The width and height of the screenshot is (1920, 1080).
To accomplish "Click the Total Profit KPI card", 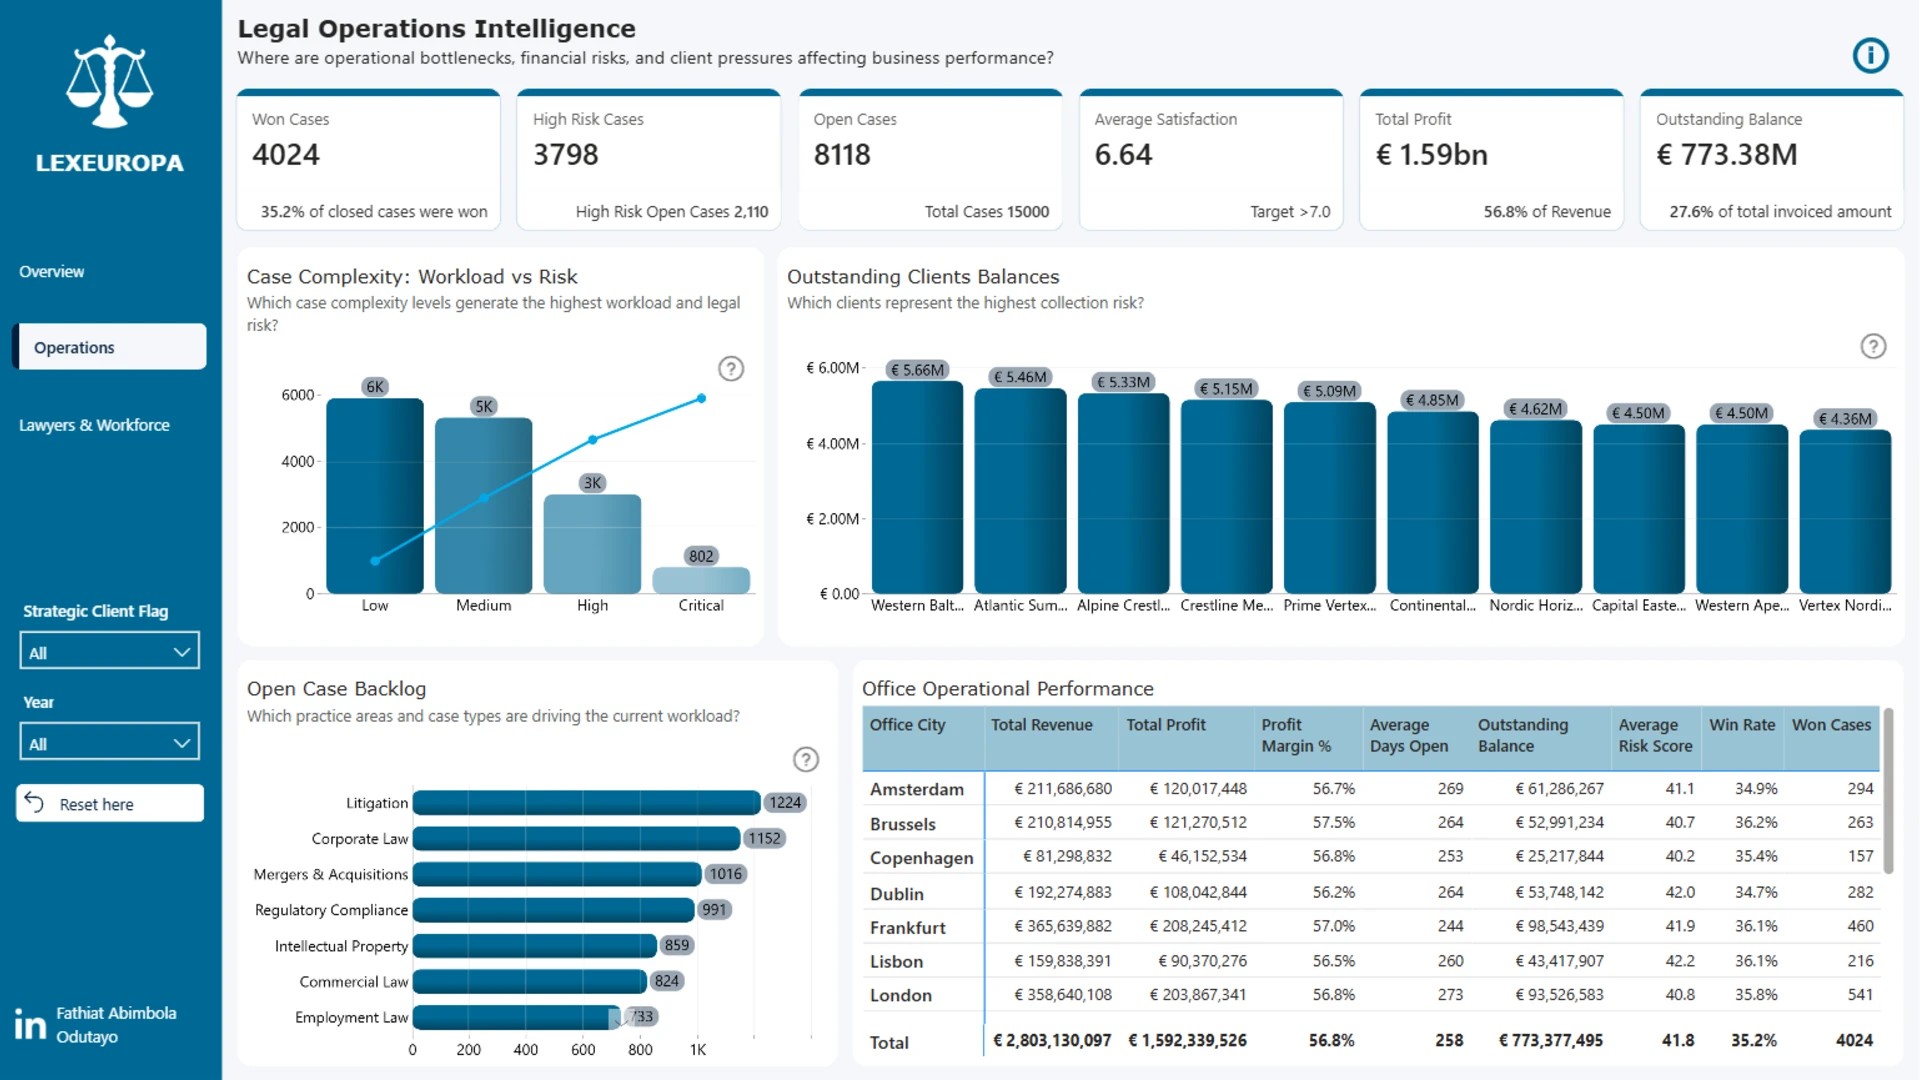I will [x=1492, y=160].
